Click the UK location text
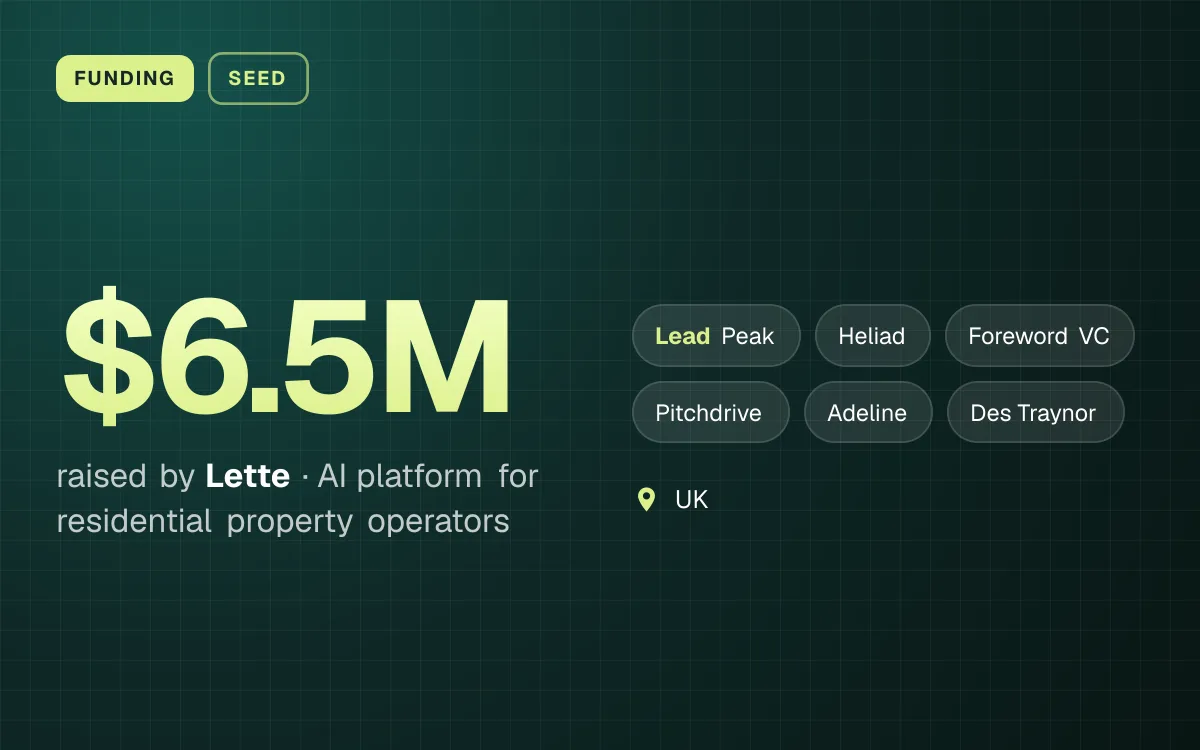The image size is (1200, 750). [x=692, y=499]
